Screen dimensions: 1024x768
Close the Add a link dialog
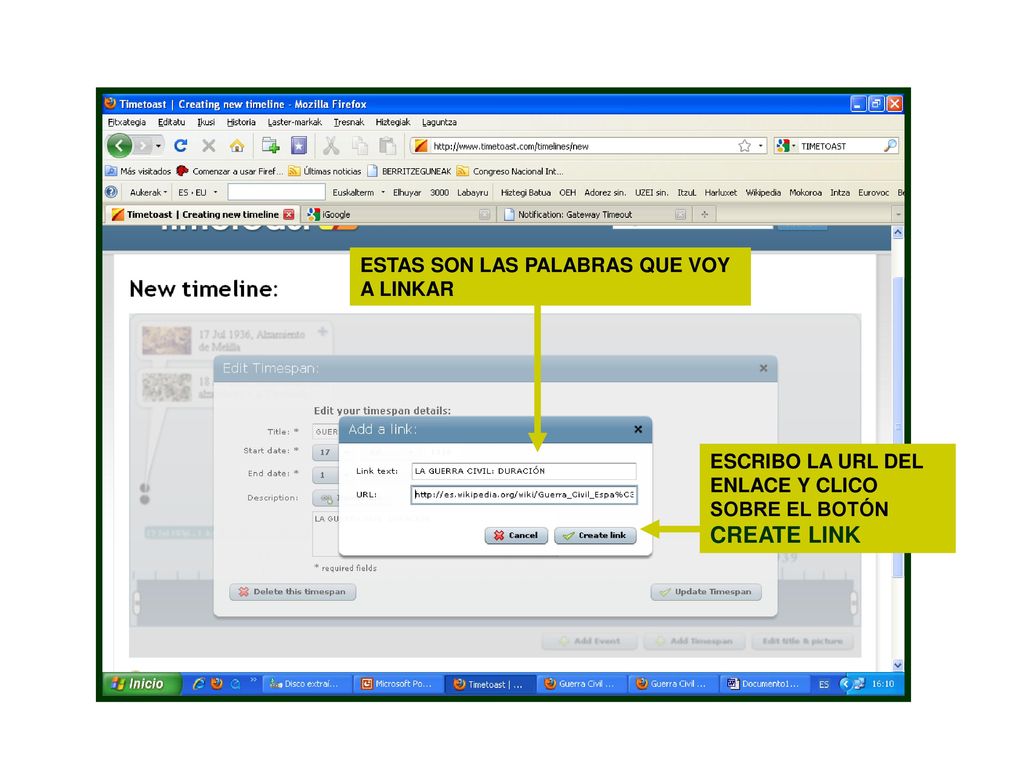638,429
